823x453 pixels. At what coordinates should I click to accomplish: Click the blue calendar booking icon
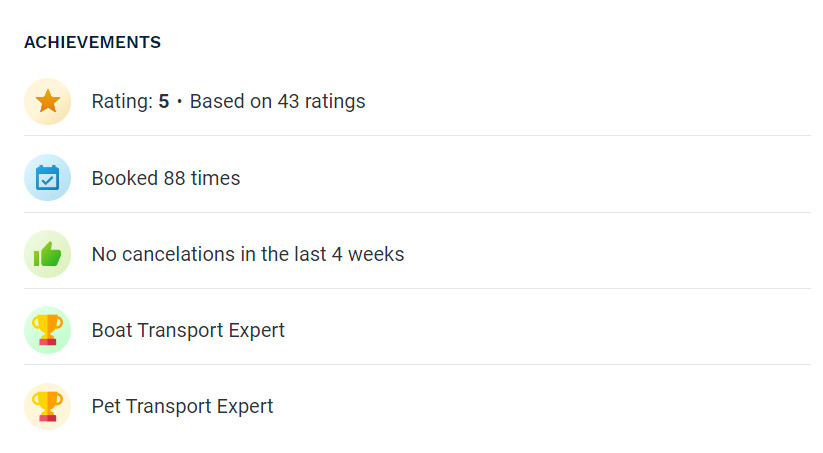click(47, 178)
